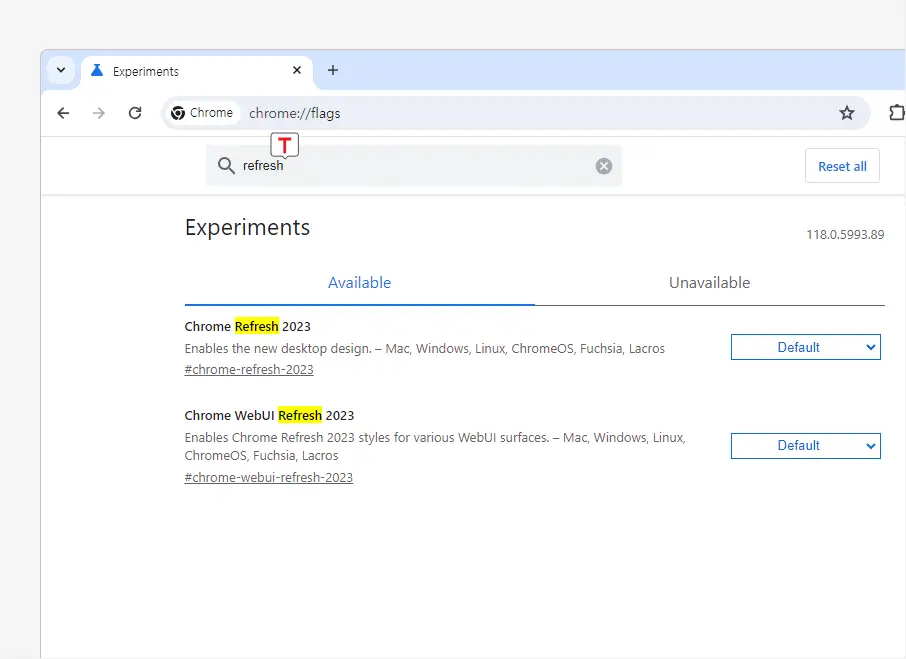Switch to the Unavailable tab
The height and width of the screenshot is (659, 906).
click(710, 282)
